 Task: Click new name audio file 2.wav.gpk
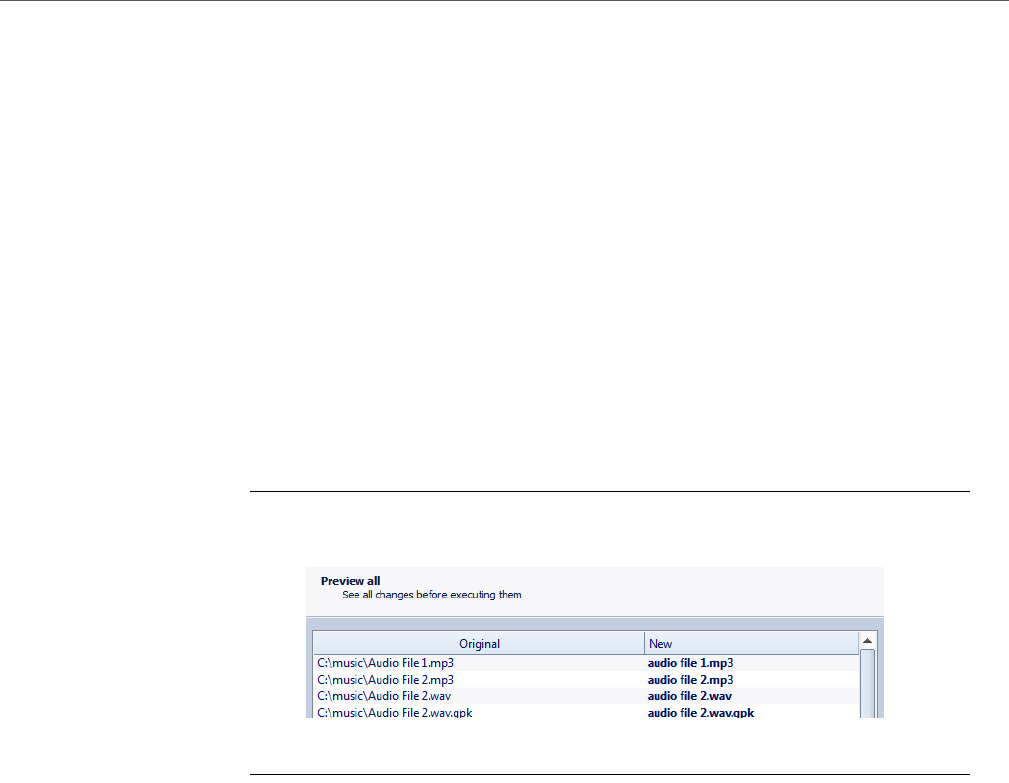pyautogui.click(x=701, y=712)
